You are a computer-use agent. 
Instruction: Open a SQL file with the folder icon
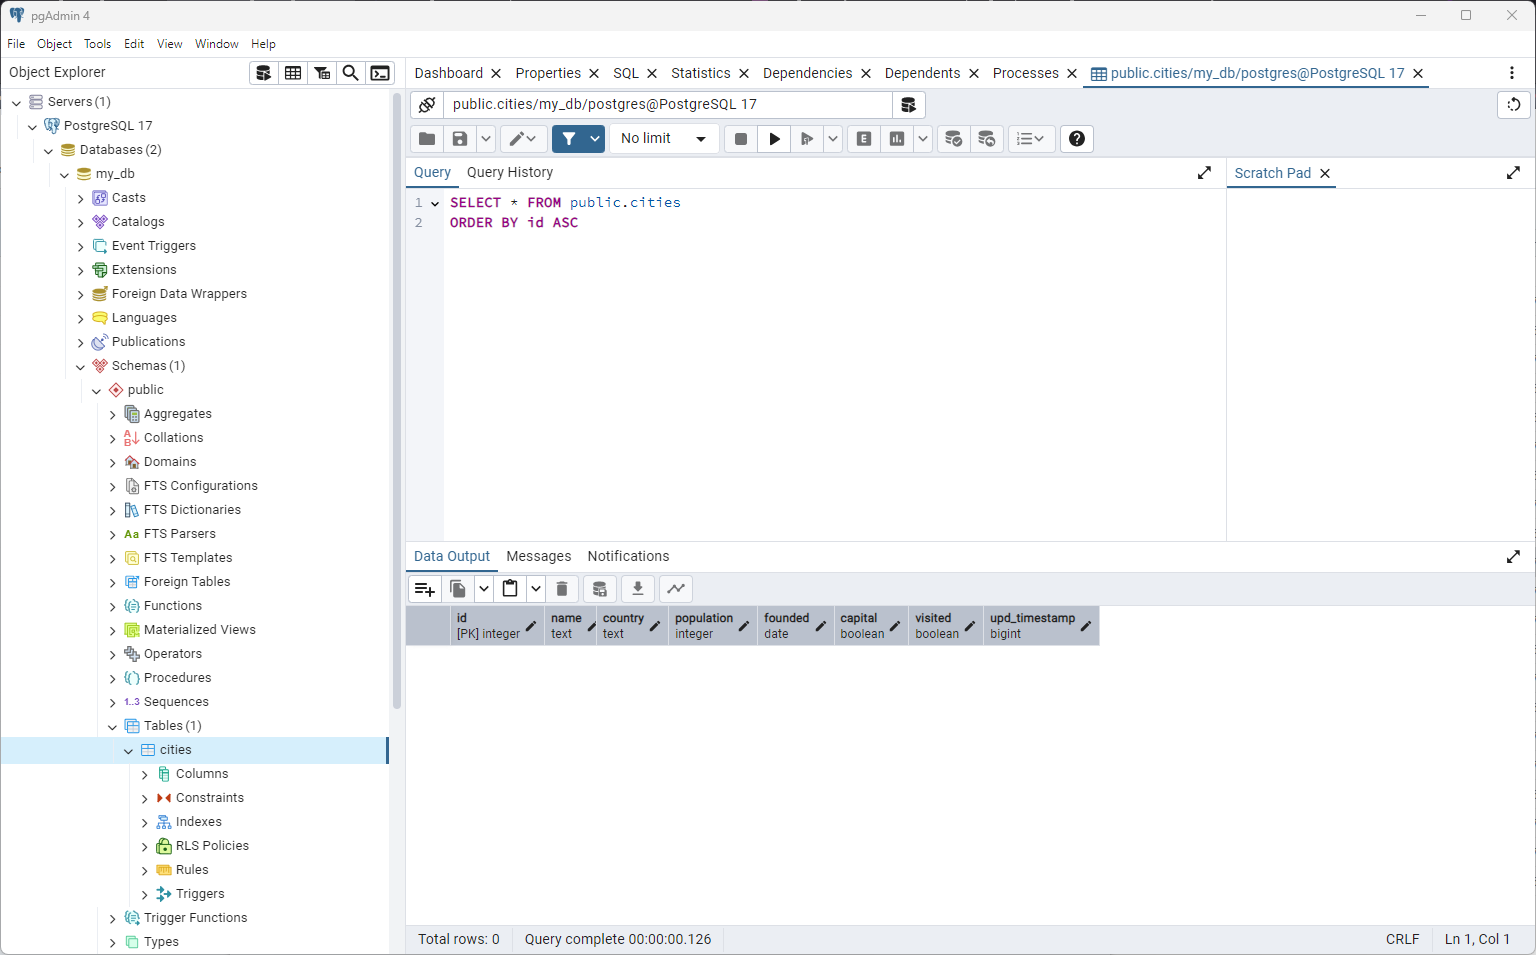pyautogui.click(x=427, y=139)
